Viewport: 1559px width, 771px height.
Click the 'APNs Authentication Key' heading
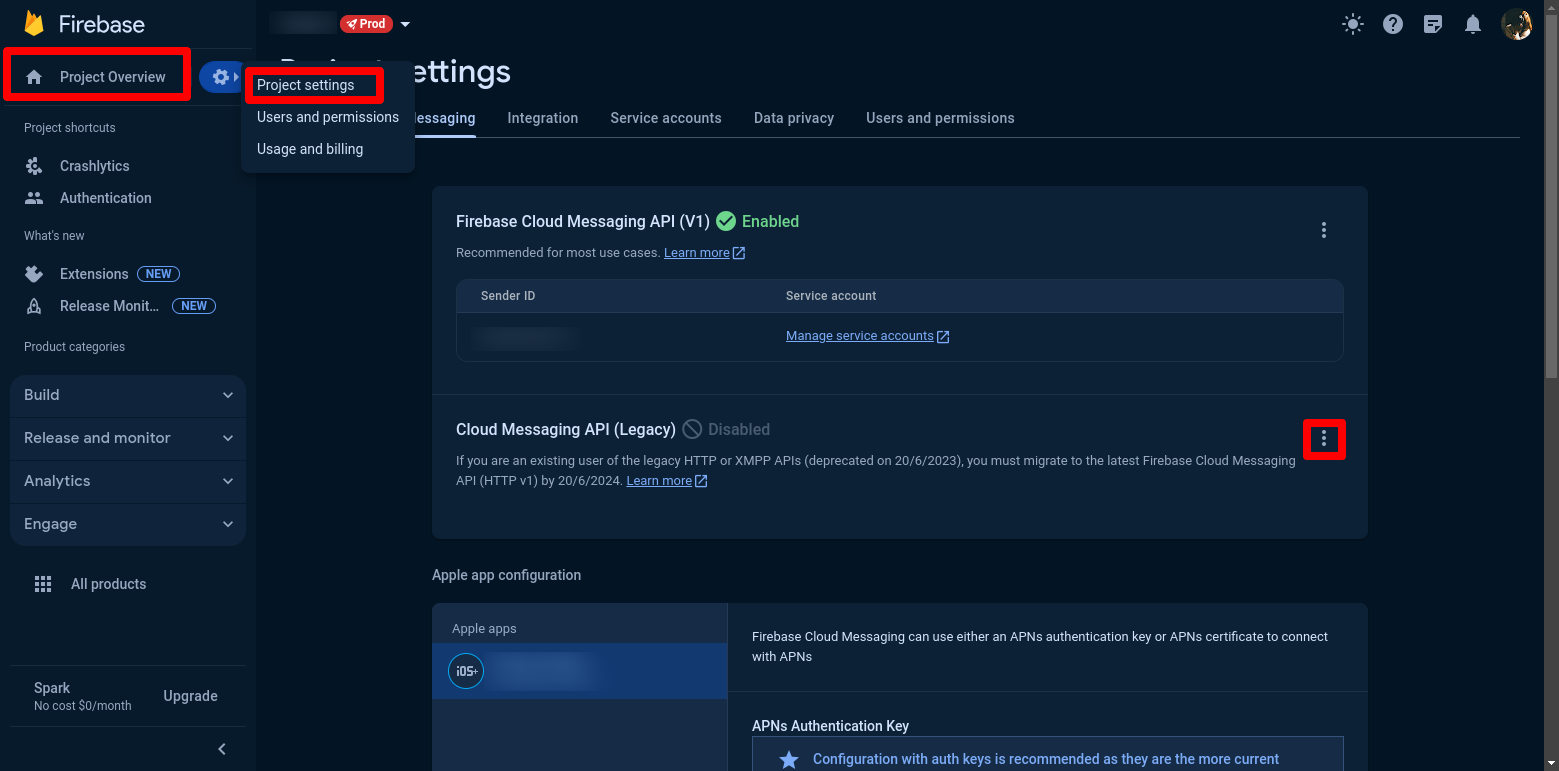(x=830, y=726)
